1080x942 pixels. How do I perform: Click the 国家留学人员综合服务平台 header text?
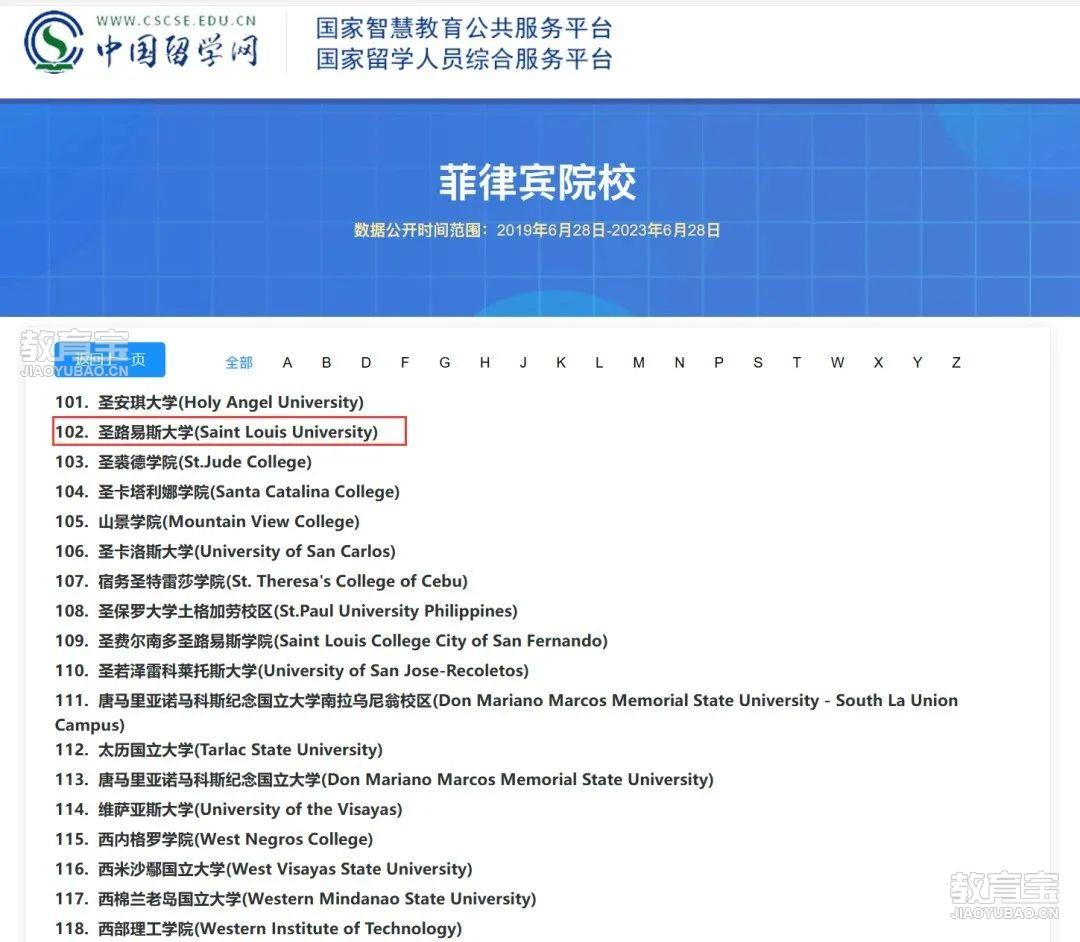[x=464, y=59]
